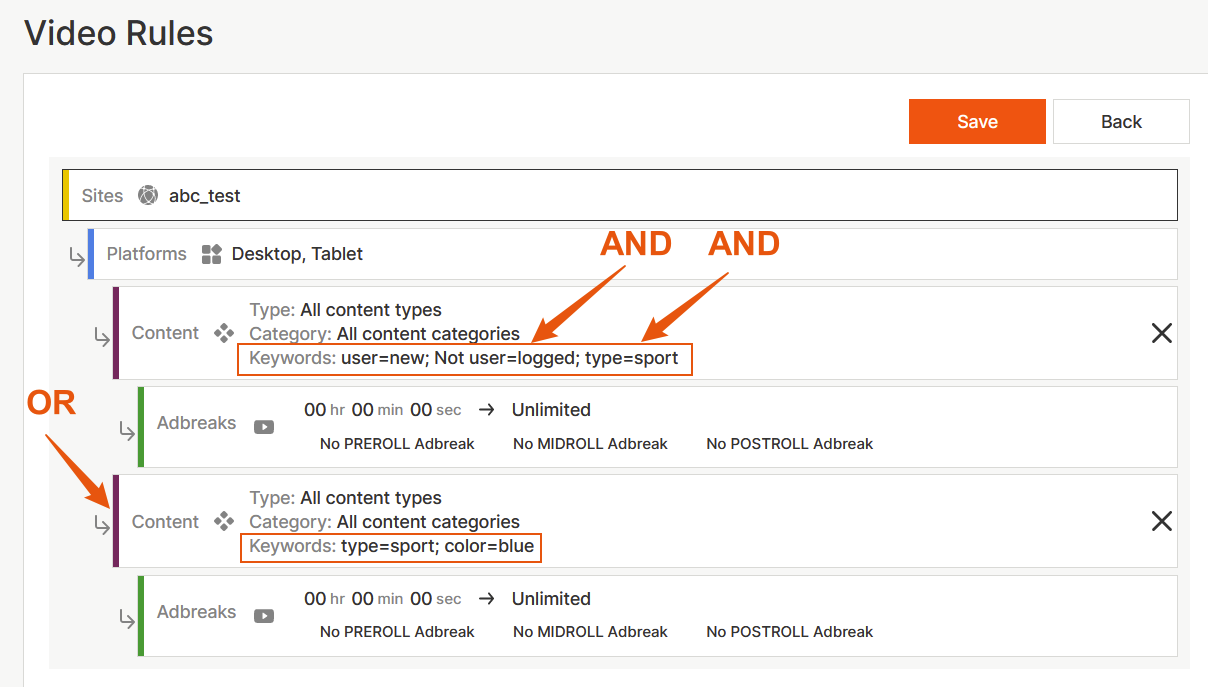Select keywords user=new; Not user=logged; type=sport
The image size is (1208, 687).
point(509,358)
